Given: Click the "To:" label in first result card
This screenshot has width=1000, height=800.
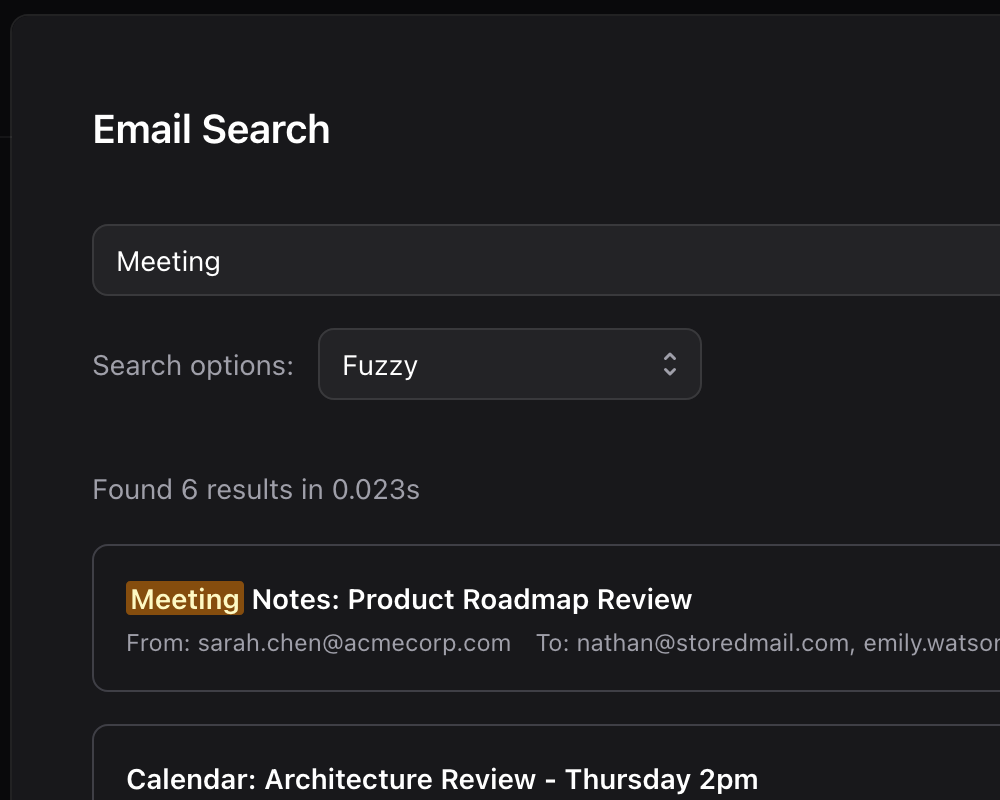Looking at the screenshot, I should pos(551,643).
